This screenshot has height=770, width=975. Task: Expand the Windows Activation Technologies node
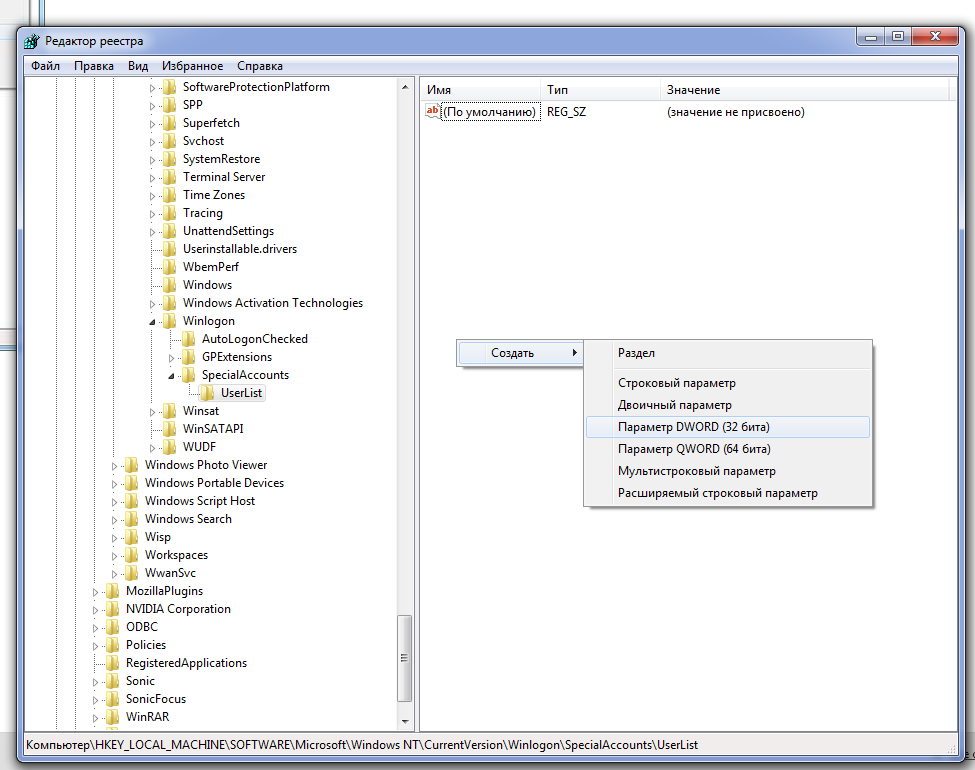click(x=152, y=304)
